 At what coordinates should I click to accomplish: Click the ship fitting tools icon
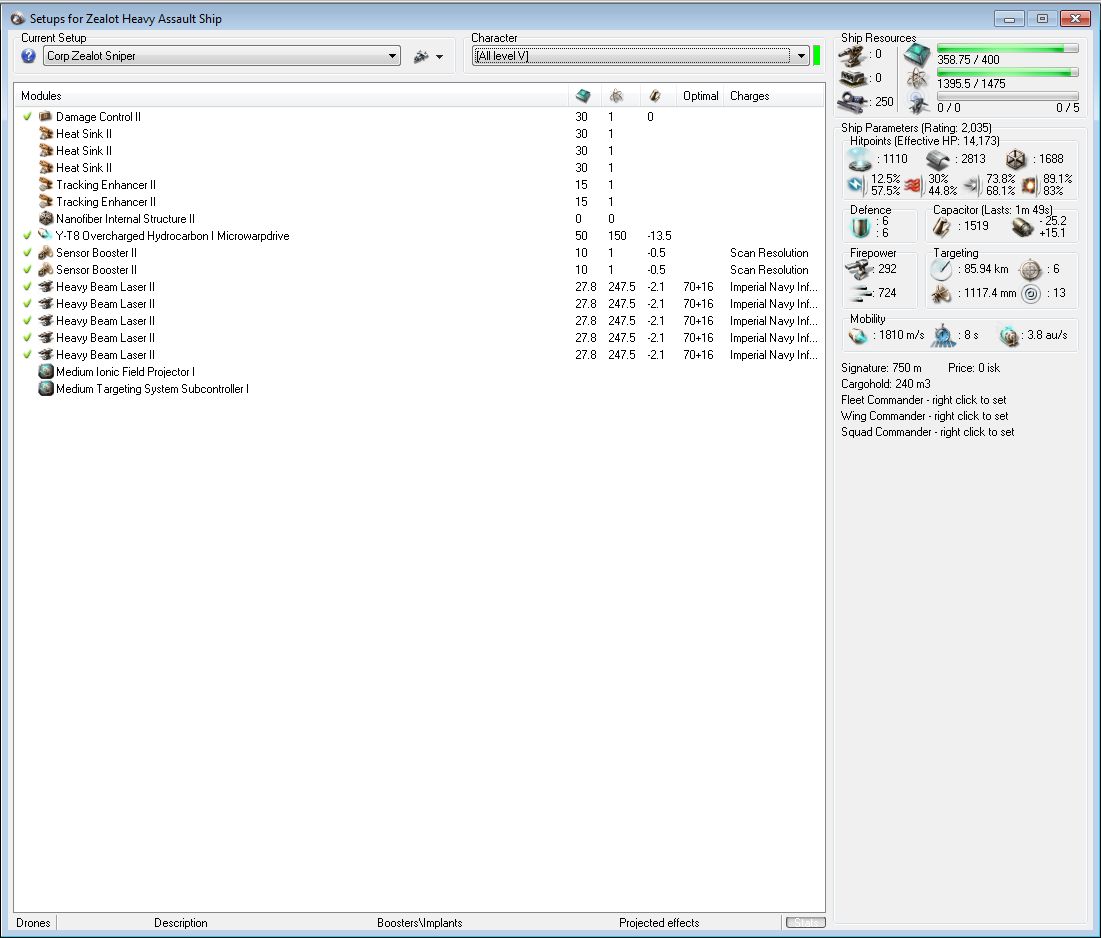[x=421, y=56]
